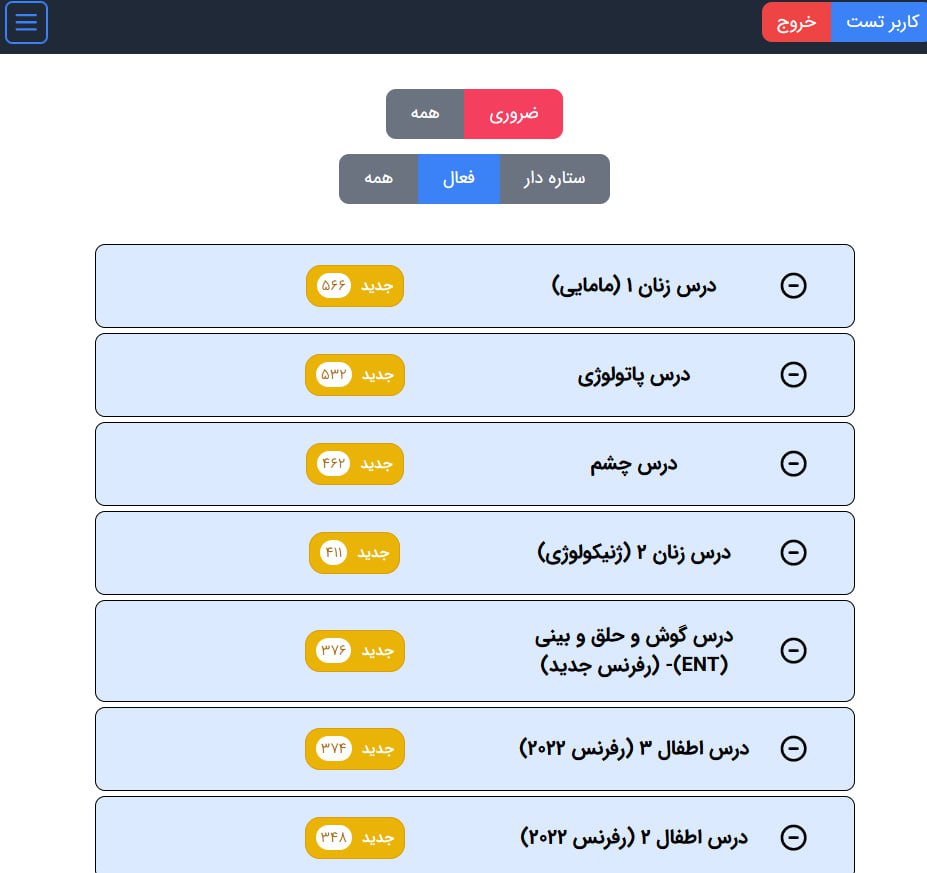Click the minus icon beside درس زنان ۱ (مامایی)
The image size is (927, 873).
coord(793,286)
